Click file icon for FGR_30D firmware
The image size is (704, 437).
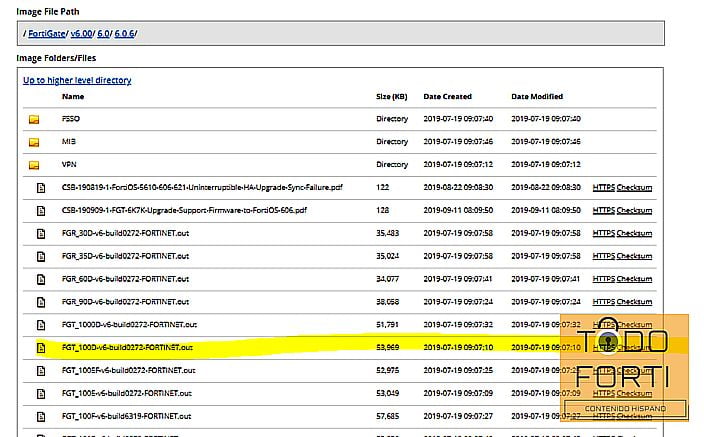(41, 234)
